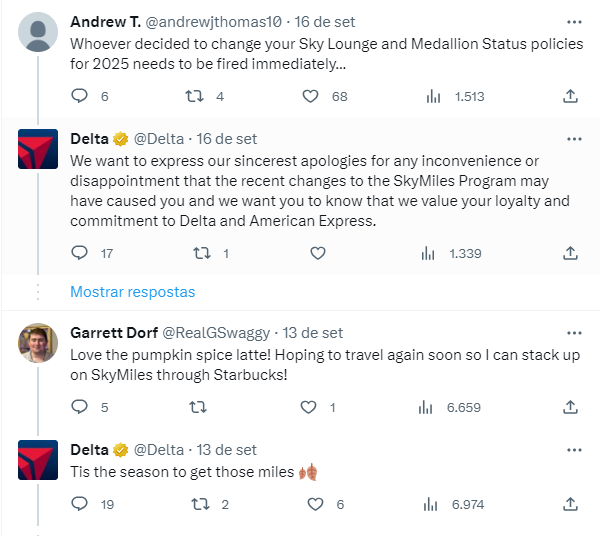Screen dimensions: 600x536
Task: Open more options on Garrett Dorf's tweet
Action: 573,333
